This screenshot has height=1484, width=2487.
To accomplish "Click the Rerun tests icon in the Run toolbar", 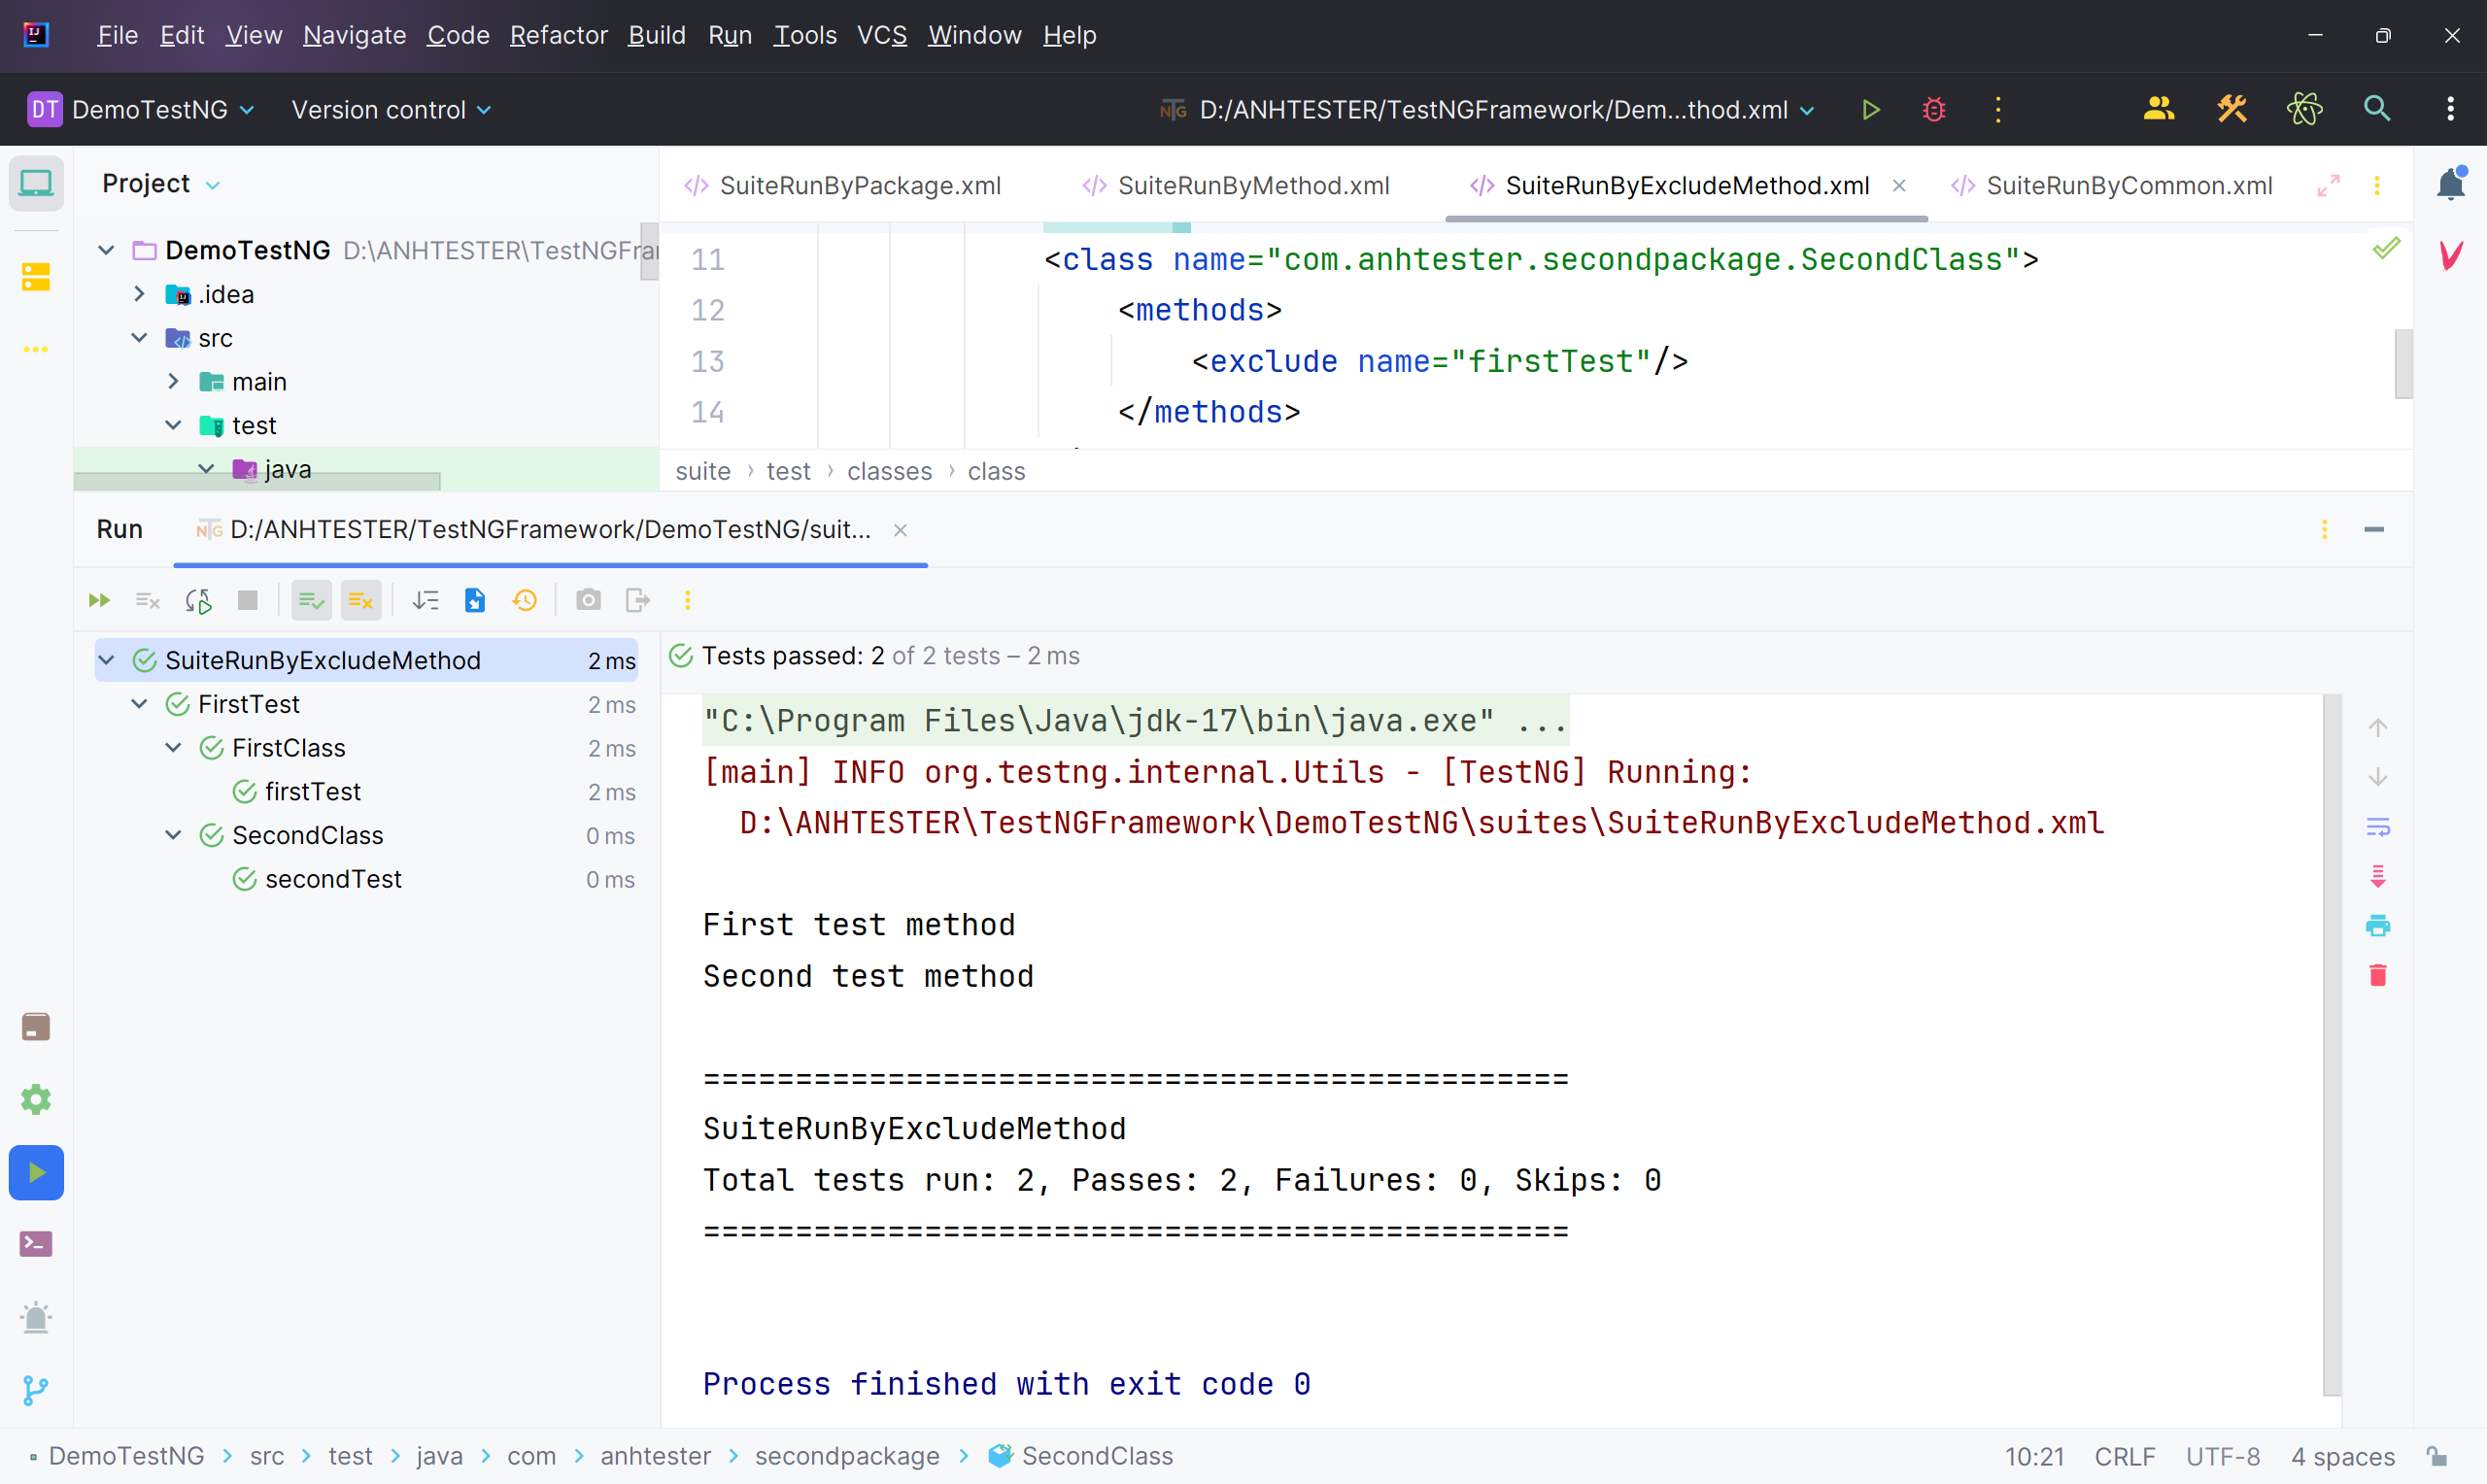I will click(x=98, y=600).
